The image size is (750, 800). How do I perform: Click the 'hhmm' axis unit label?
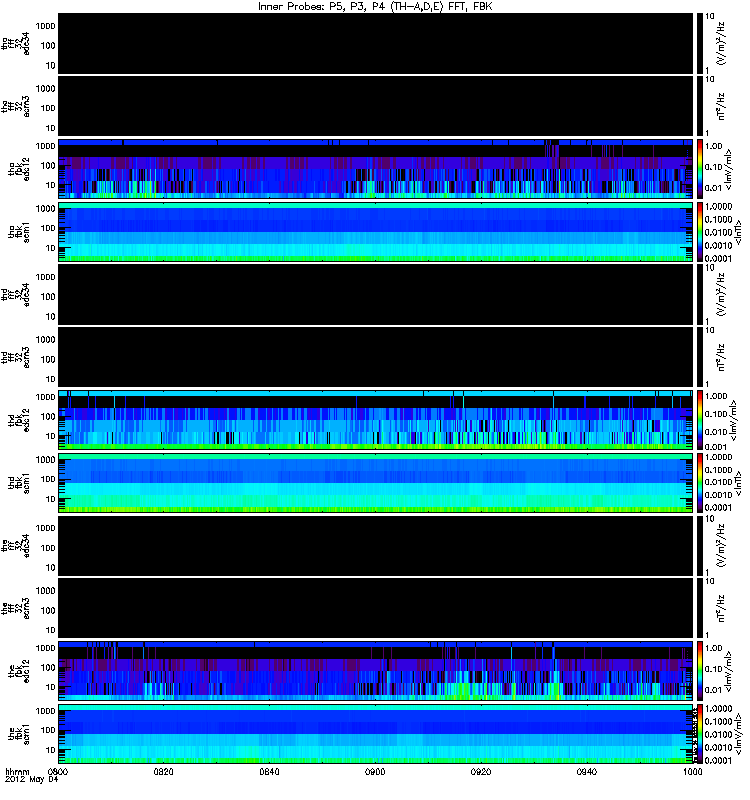(x=17, y=771)
